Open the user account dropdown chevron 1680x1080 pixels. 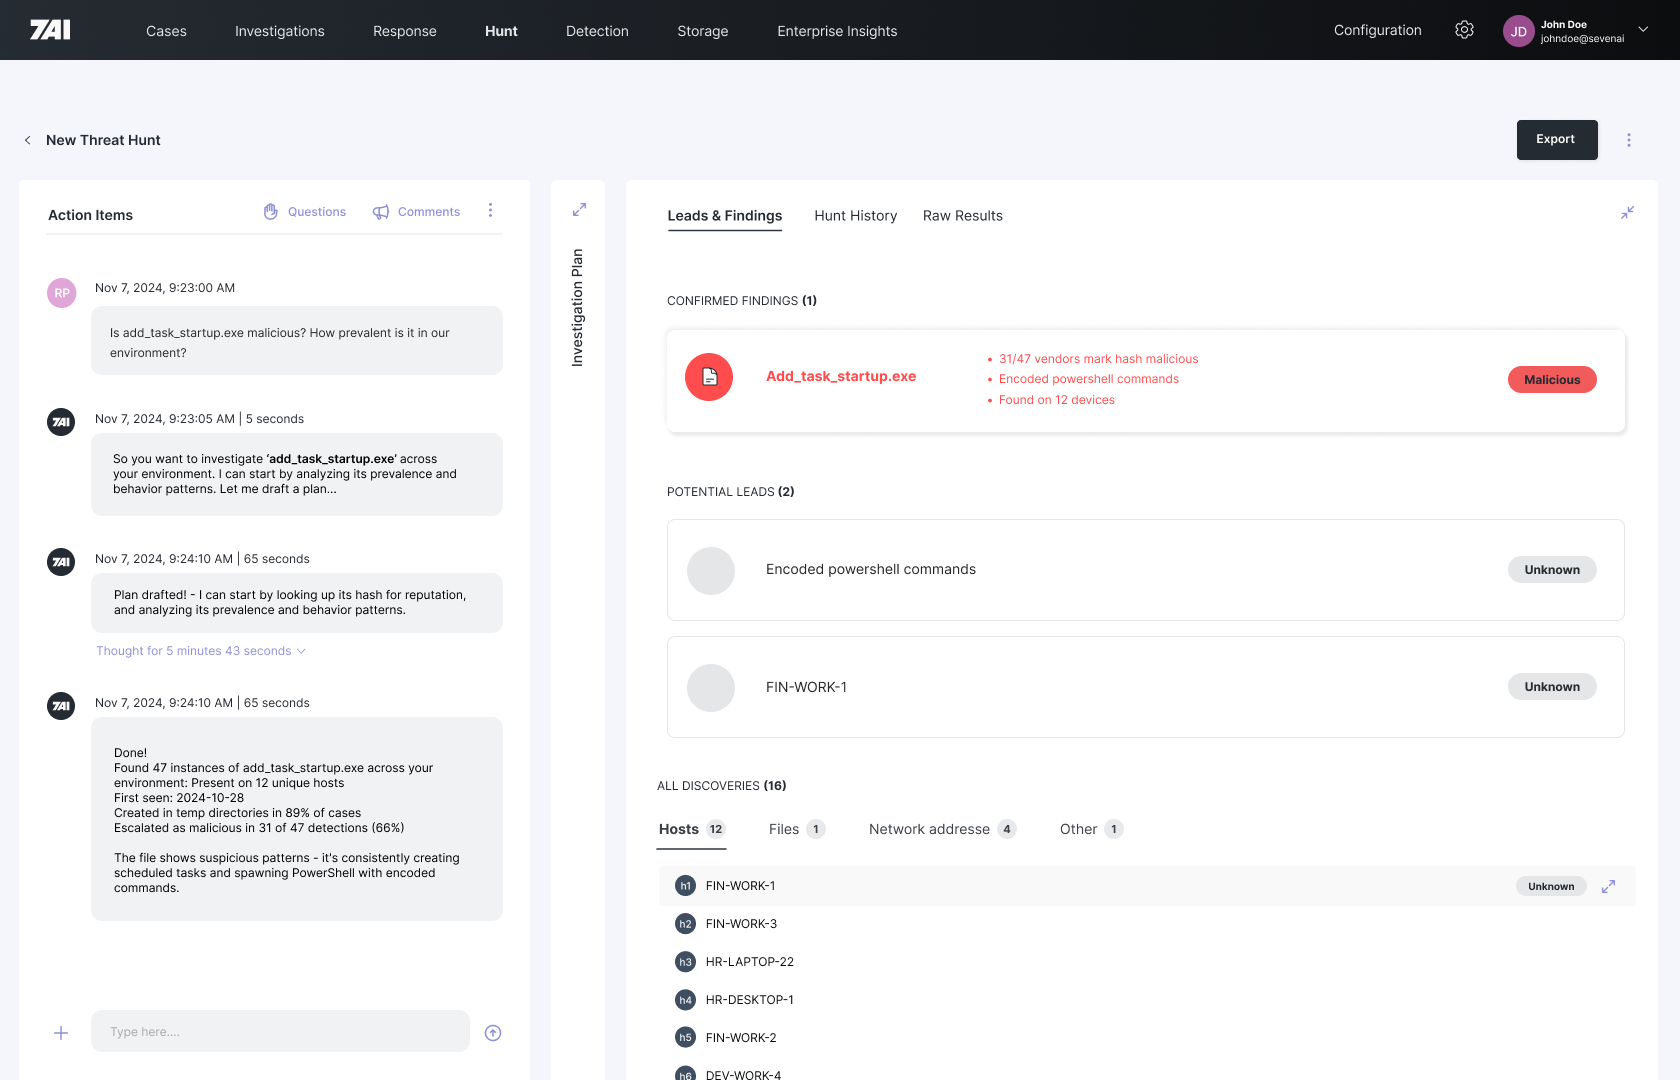pos(1643,30)
